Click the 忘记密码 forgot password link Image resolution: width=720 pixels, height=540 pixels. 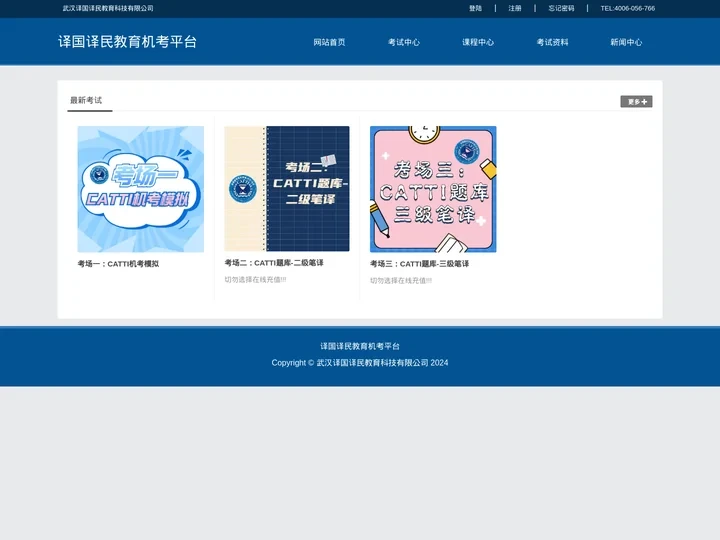coord(561,8)
